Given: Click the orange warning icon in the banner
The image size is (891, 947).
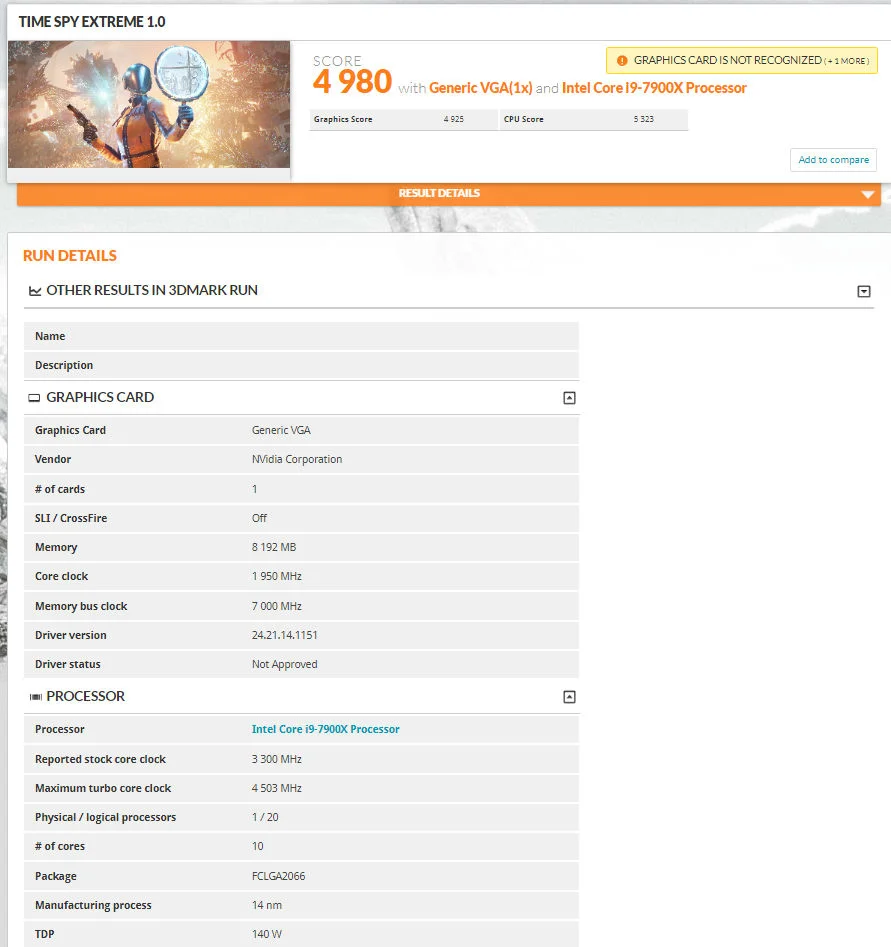Looking at the screenshot, I should click(622, 61).
